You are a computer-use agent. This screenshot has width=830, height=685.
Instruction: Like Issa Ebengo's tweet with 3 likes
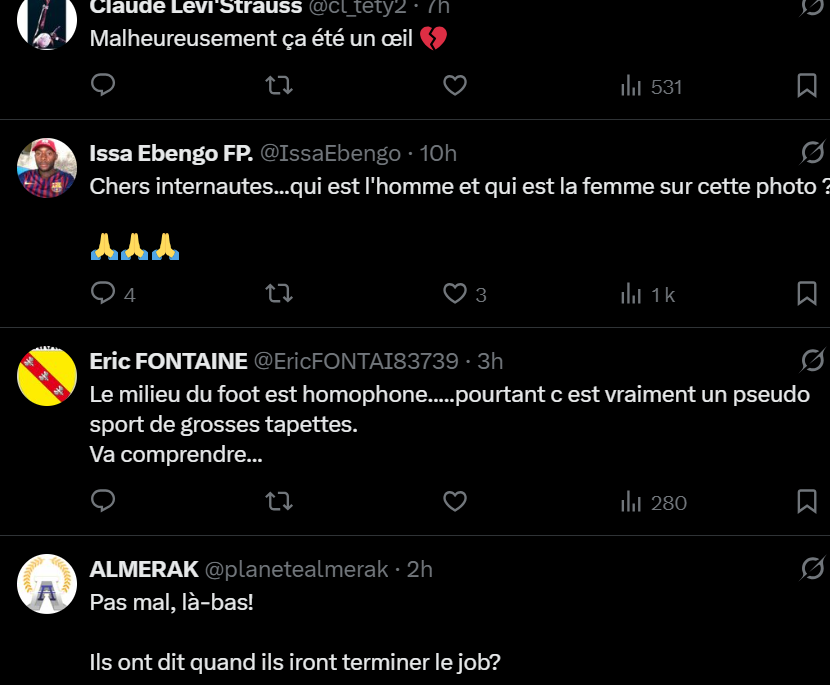coord(455,294)
